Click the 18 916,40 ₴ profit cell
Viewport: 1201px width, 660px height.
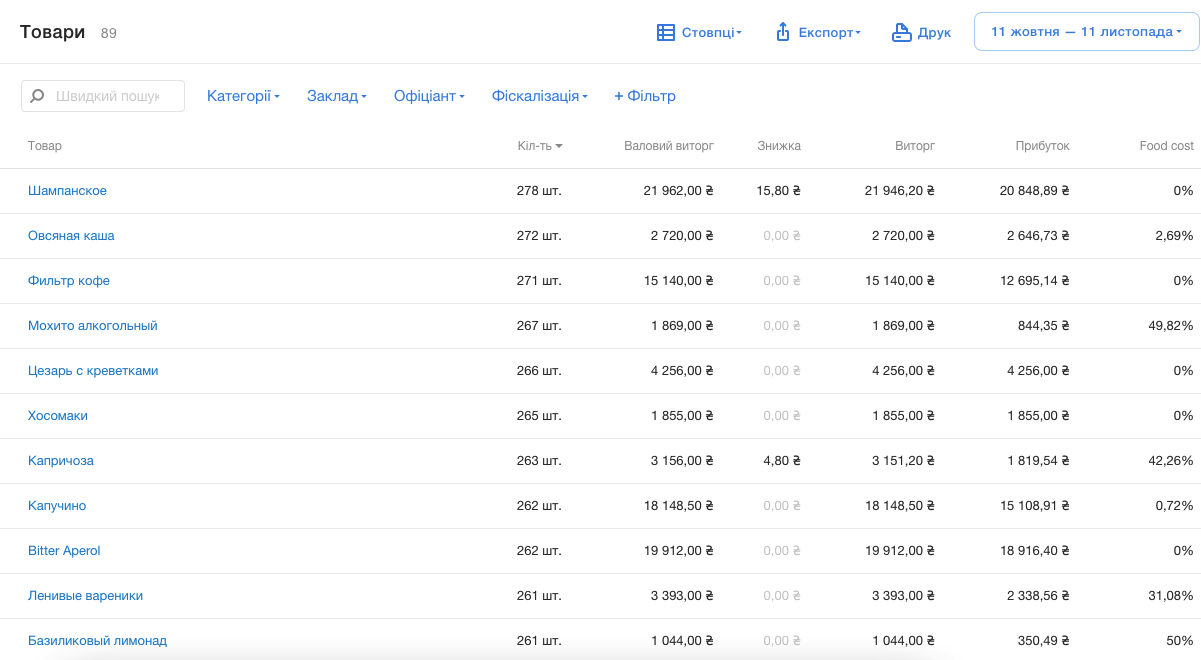1035,551
